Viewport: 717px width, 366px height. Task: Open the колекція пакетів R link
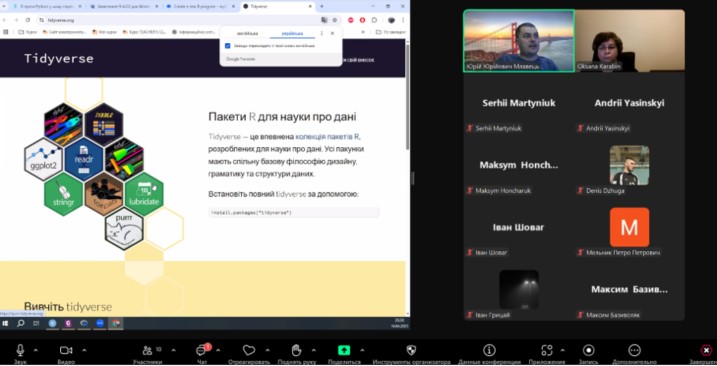pyautogui.click(x=327, y=136)
